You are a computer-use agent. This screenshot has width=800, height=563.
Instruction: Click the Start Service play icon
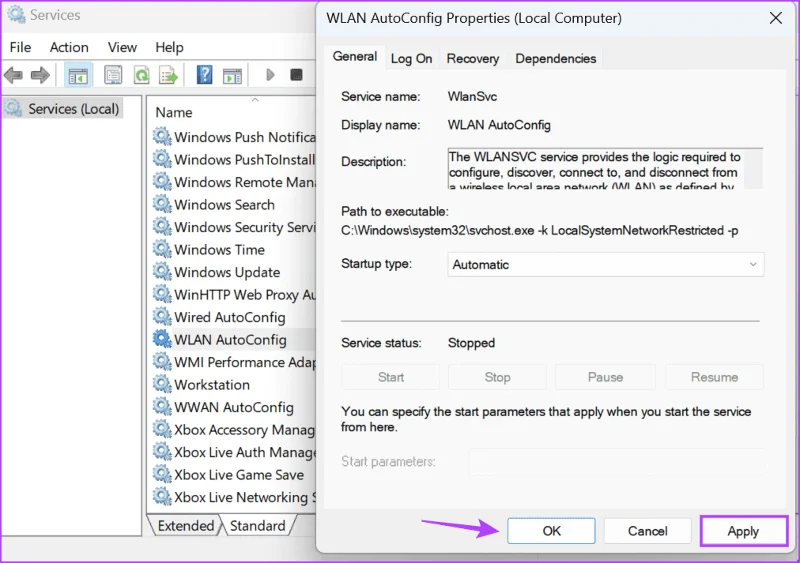(x=270, y=75)
